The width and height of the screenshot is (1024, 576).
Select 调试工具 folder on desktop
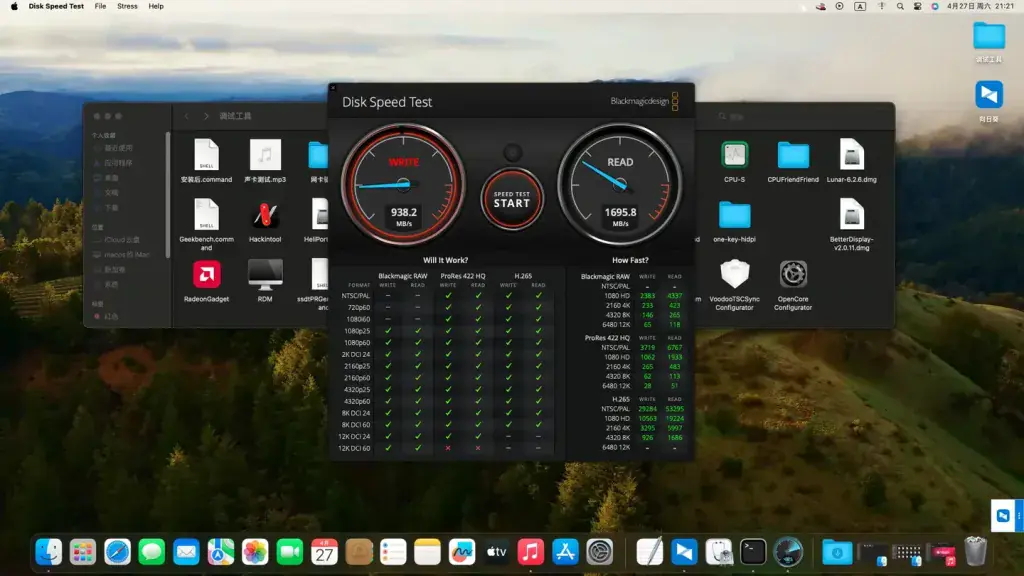tap(989, 41)
